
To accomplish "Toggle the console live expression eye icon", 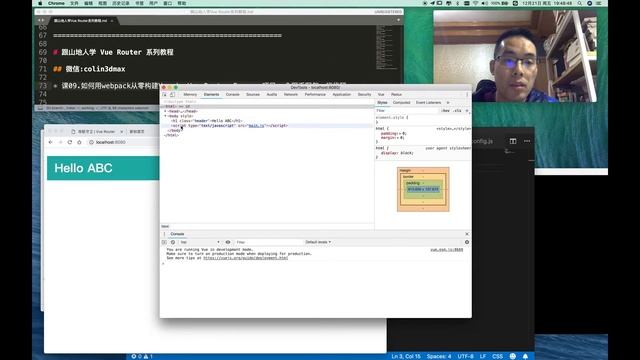I will [x=228, y=242].
